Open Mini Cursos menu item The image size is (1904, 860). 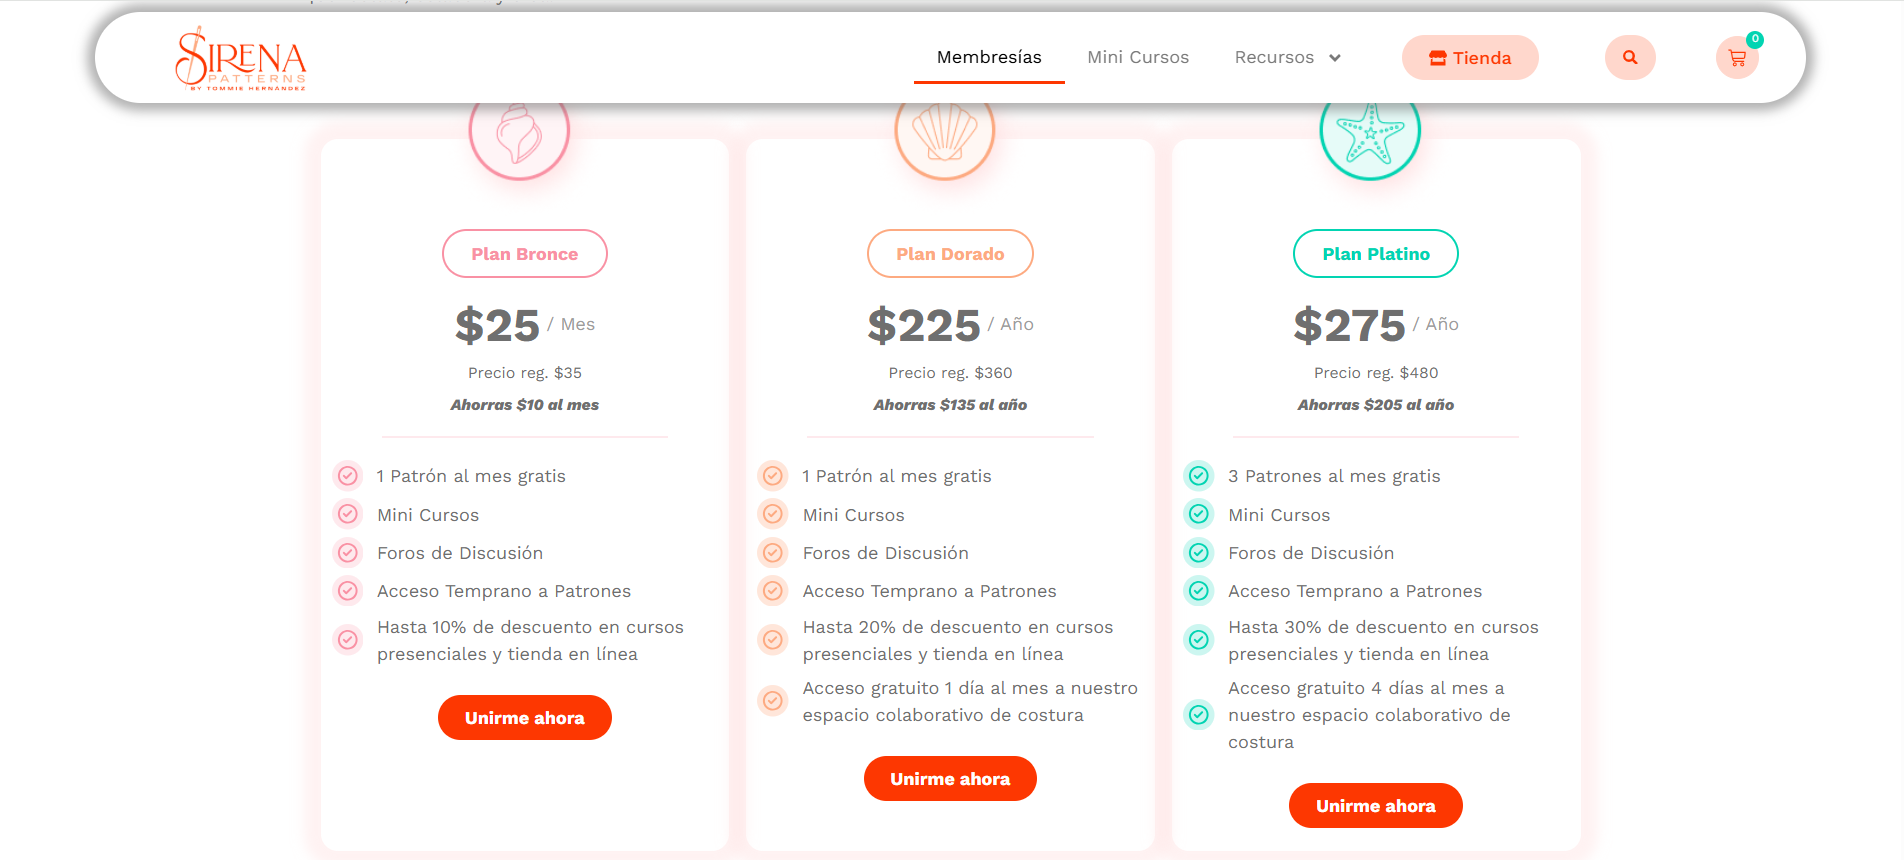[x=1138, y=58]
